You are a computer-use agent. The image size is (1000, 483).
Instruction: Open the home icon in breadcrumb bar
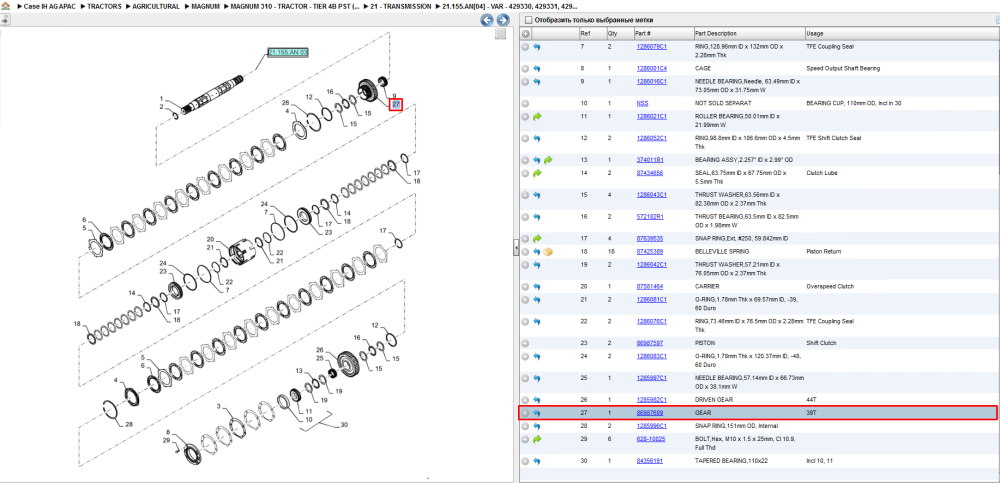point(6,6)
